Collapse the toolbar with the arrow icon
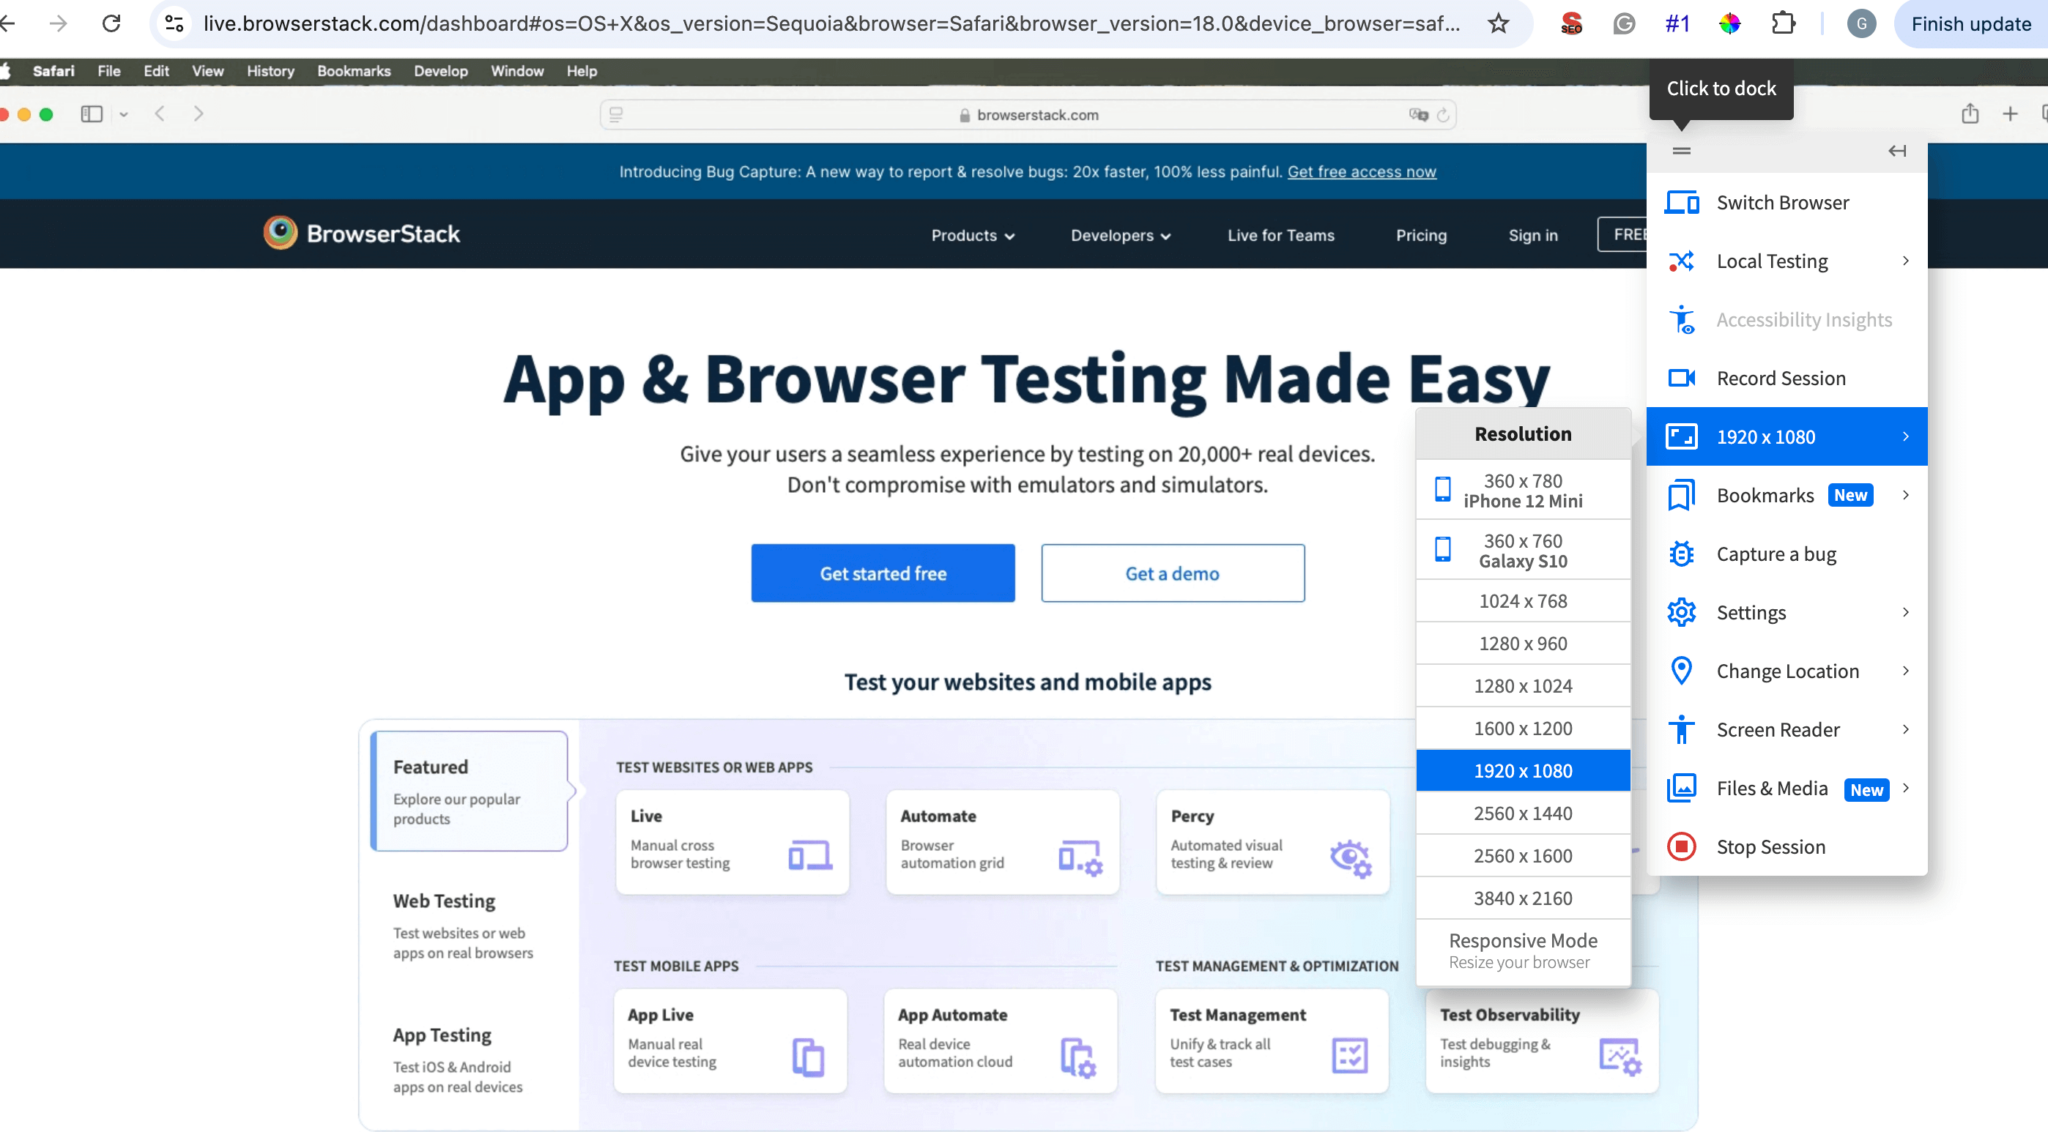2048x1132 pixels. point(1897,151)
